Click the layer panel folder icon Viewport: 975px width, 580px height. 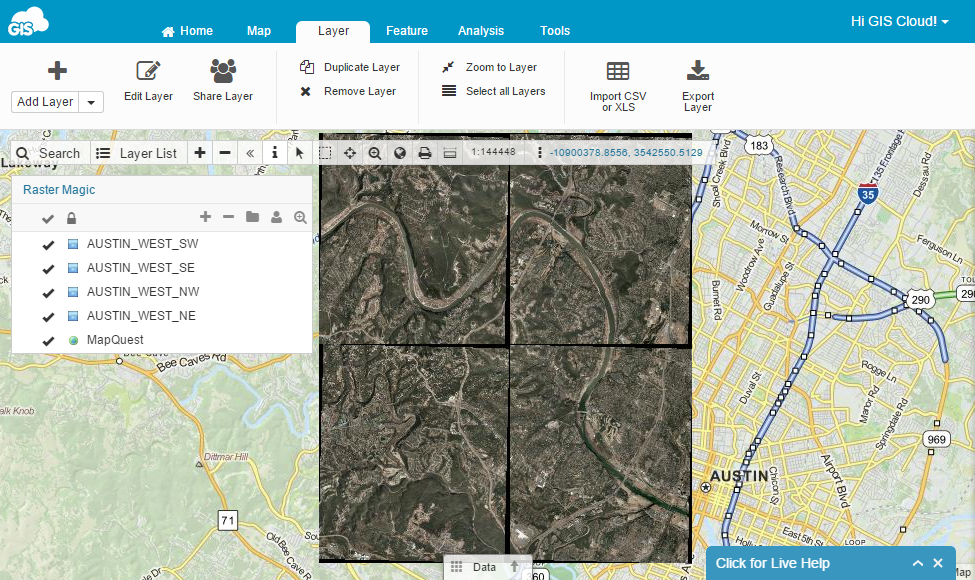click(x=252, y=217)
